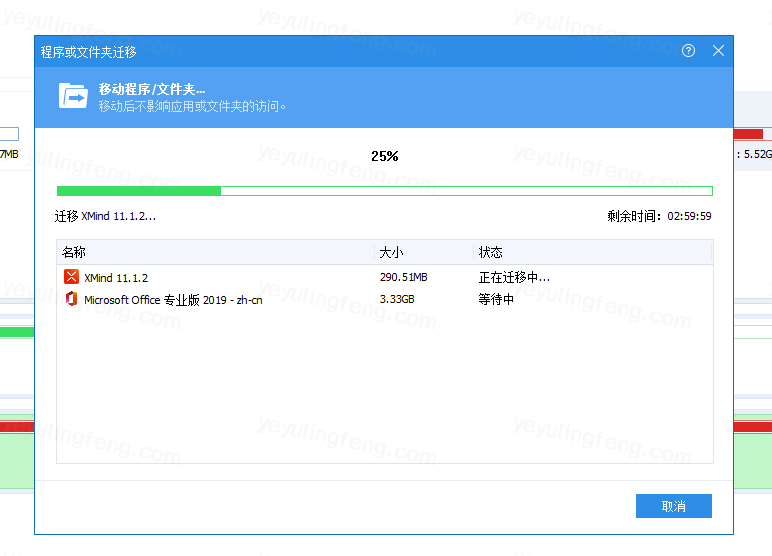Click the 正在迁移中... status text

514,277
